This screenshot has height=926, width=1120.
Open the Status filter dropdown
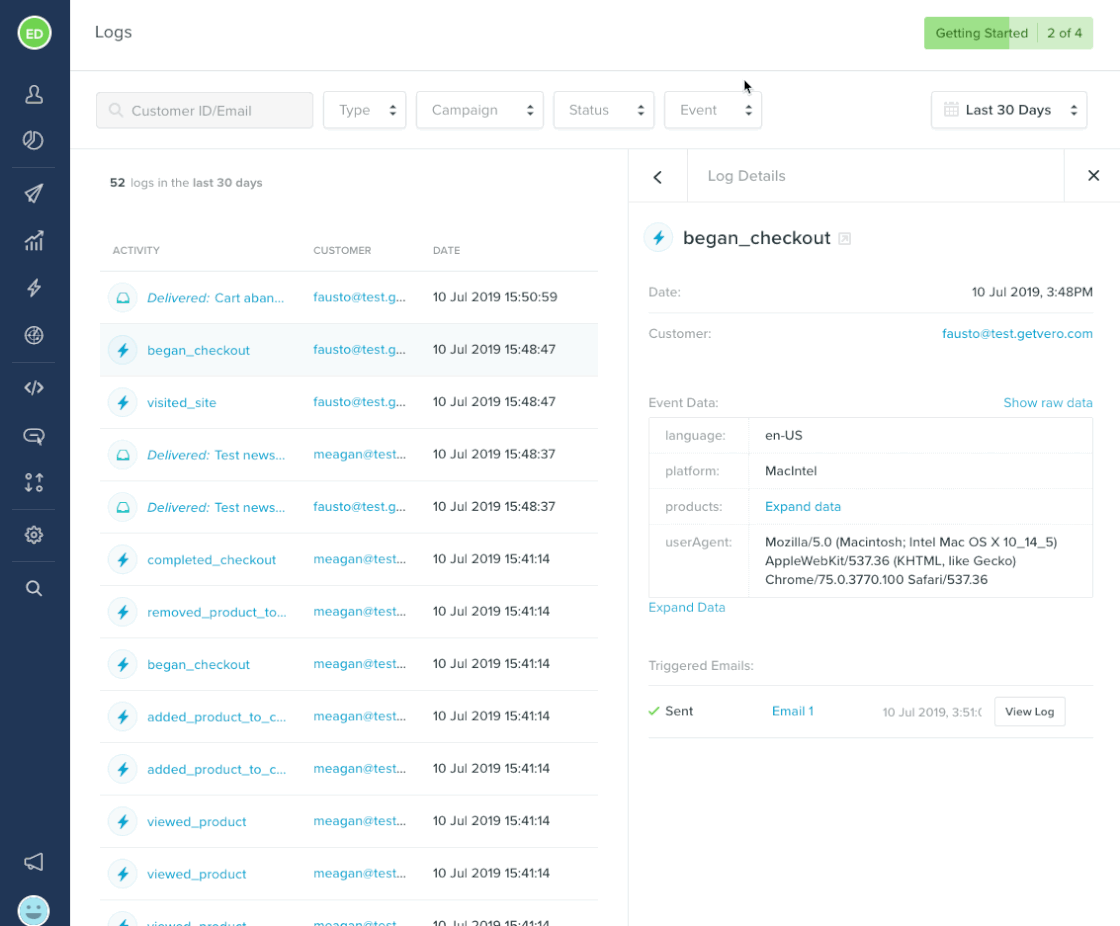(603, 110)
